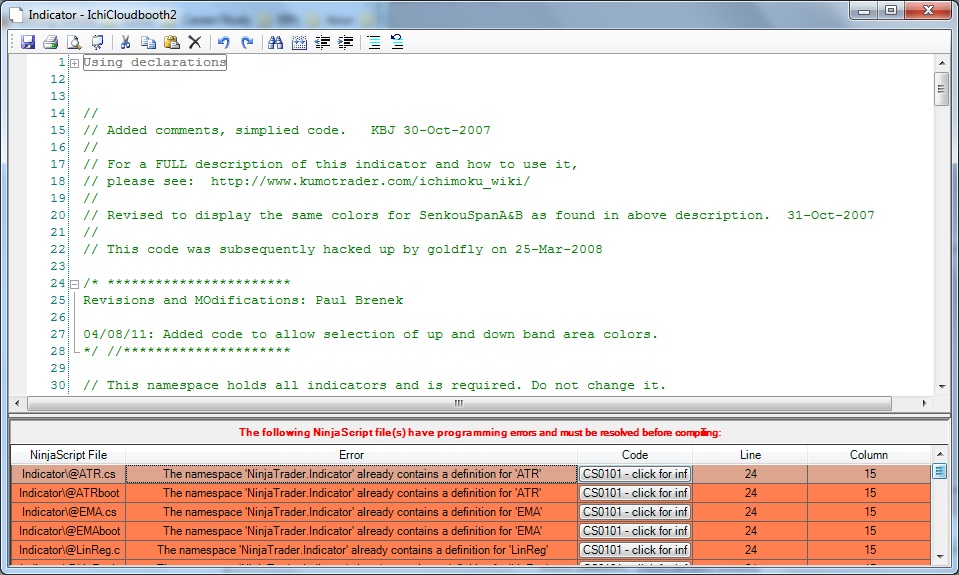Image resolution: width=959 pixels, height=575 pixels.
Task: Open CS0101 info for Indicator\@LinReg.c row
Action: (x=635, y=550)
